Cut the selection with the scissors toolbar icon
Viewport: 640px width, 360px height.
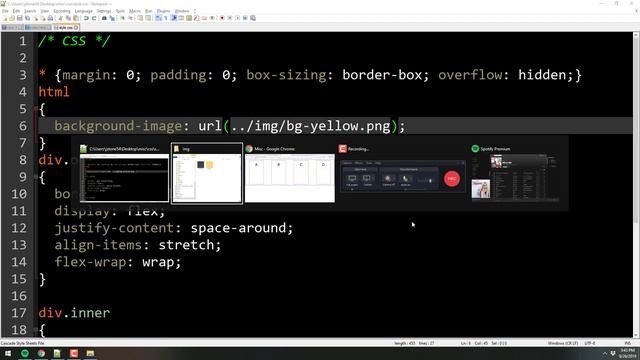(x=60, y=18)
